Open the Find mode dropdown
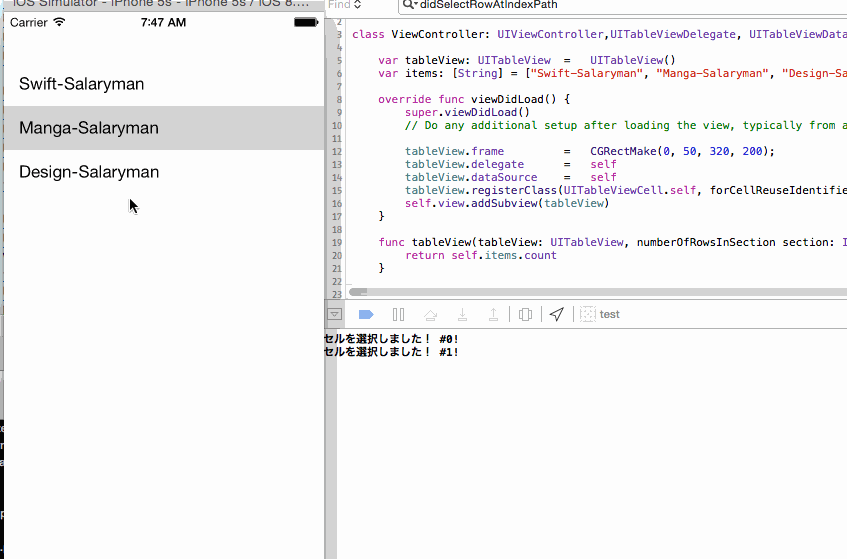 pyautogui.click(x=345, y=5)
